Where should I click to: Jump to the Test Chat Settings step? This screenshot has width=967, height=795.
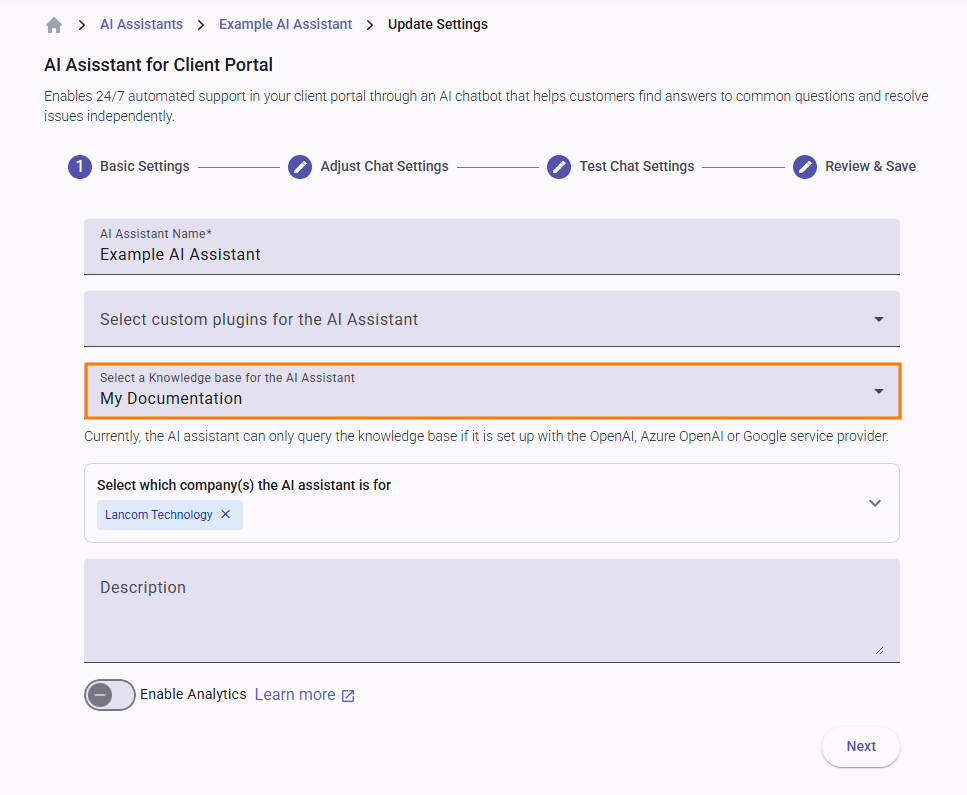coord(636,167)
